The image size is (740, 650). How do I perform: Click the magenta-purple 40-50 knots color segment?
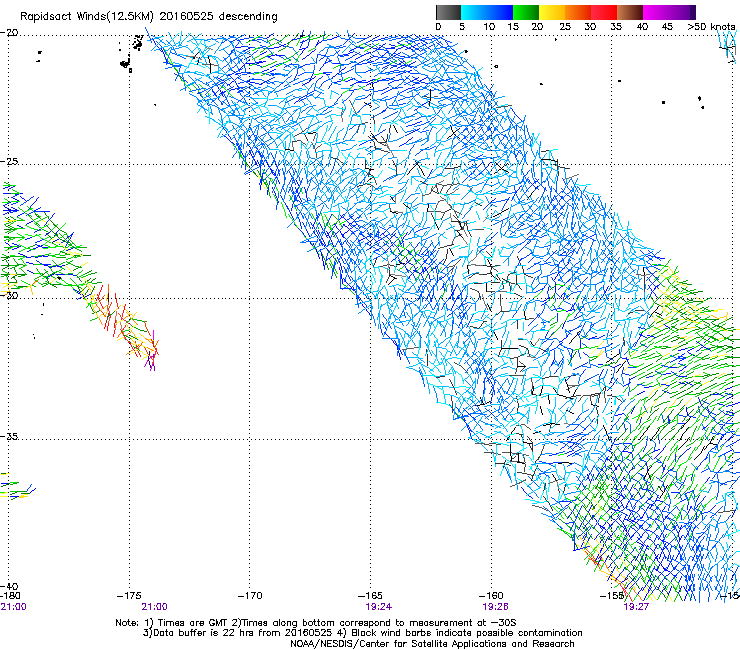click(x=669, y=12)
